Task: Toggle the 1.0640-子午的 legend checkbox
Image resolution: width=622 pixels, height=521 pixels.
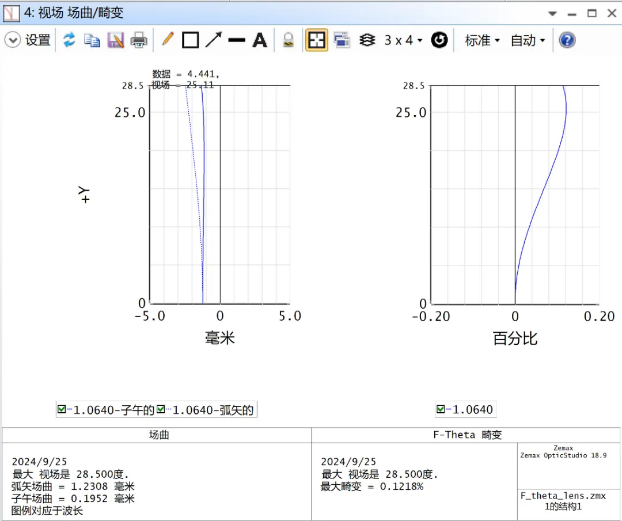Action: (x=63, y=410)
